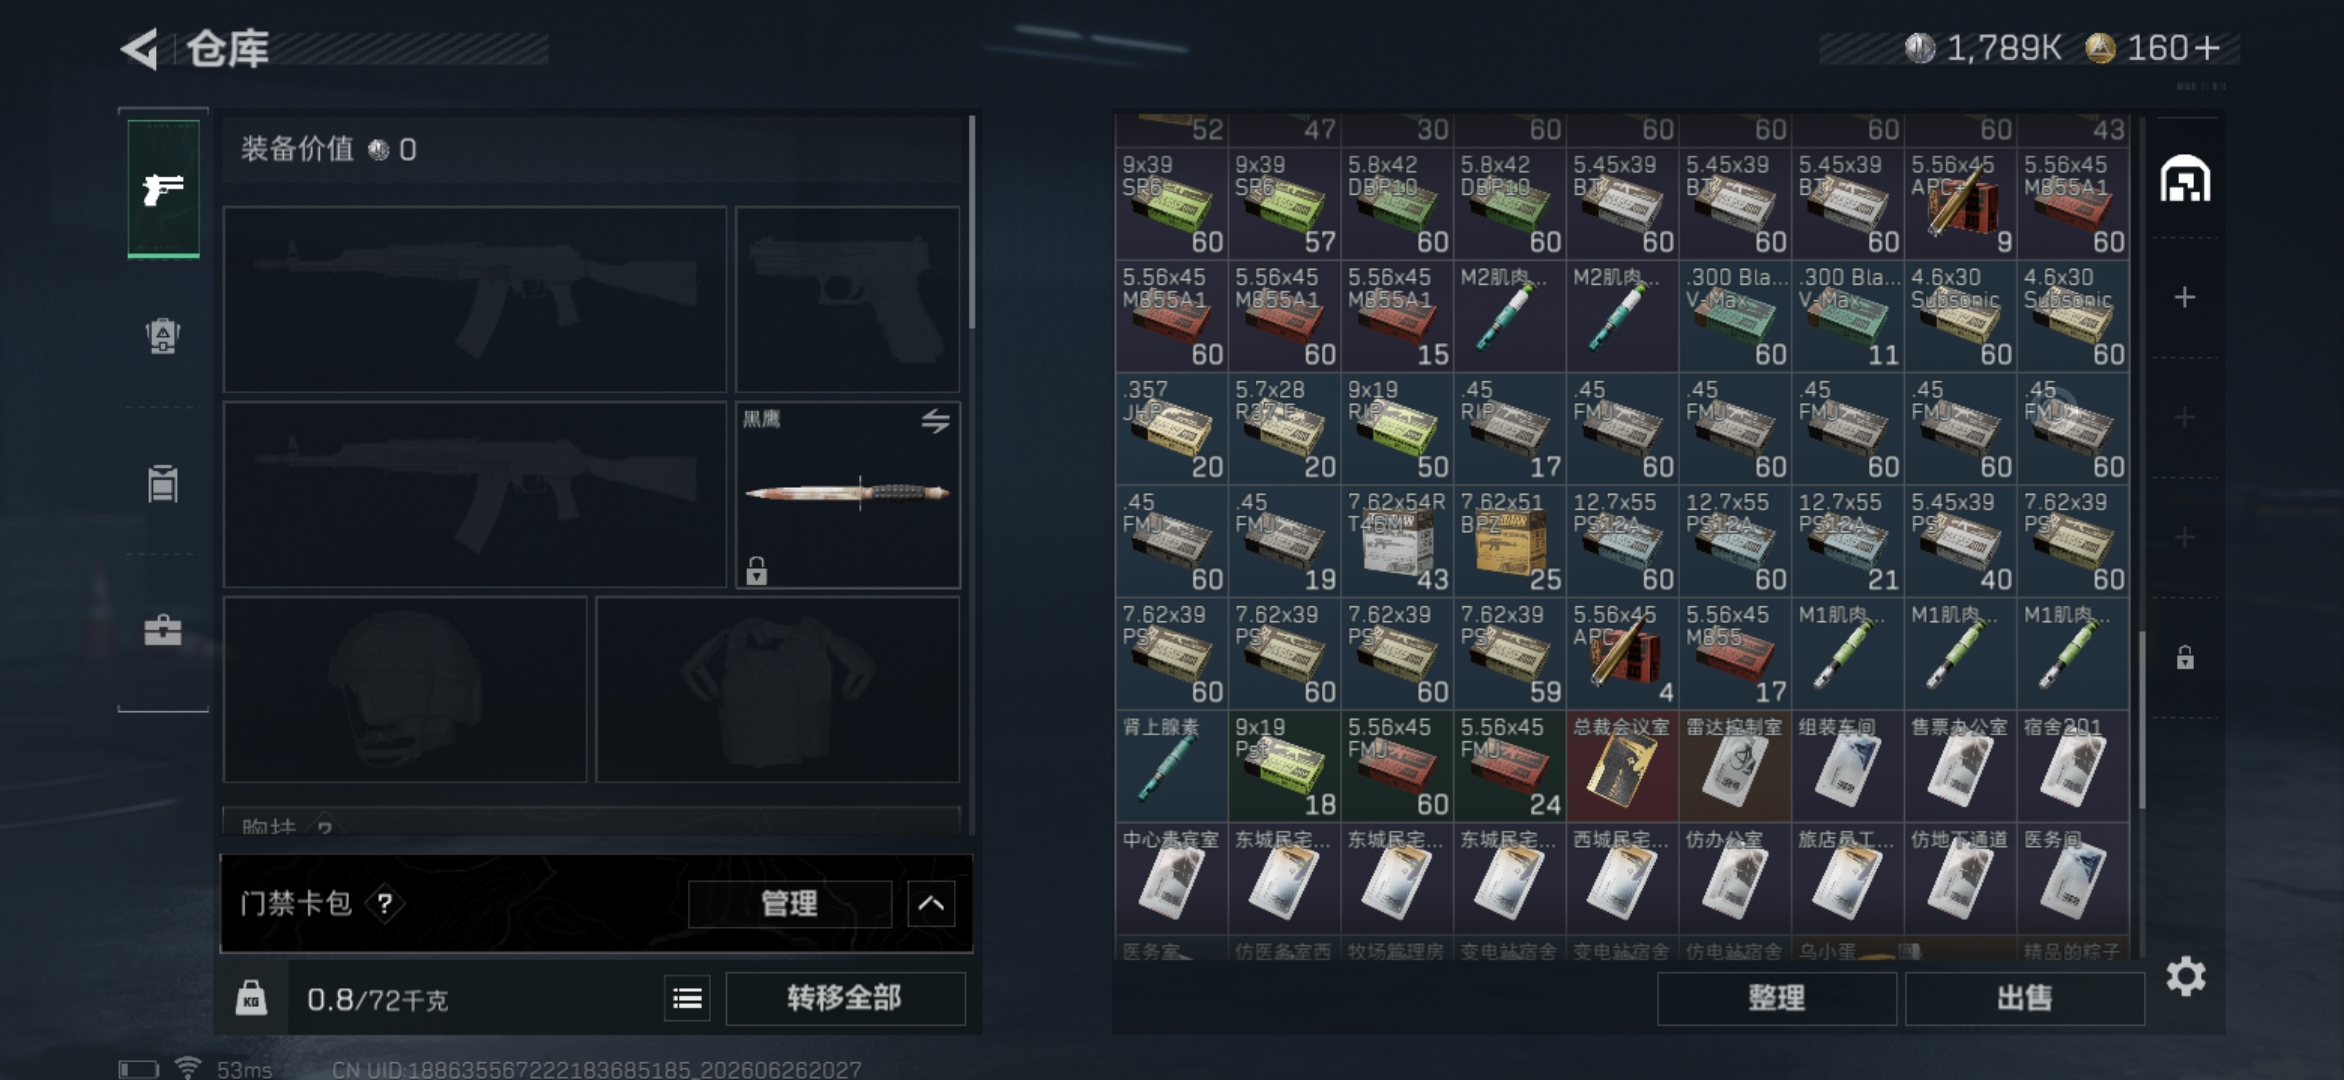This screenshot has width=2344, height=1080.
Task: Tap the 1,789K currency coin icon
Action: [x=1920, y=48]
